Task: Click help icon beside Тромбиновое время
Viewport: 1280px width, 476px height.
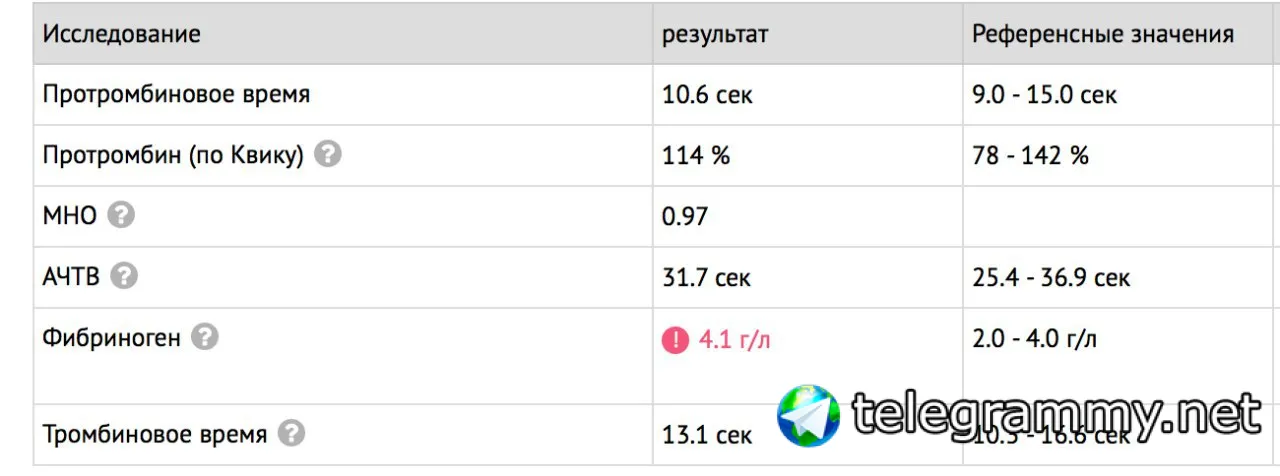Action: [x=291, y=434]
